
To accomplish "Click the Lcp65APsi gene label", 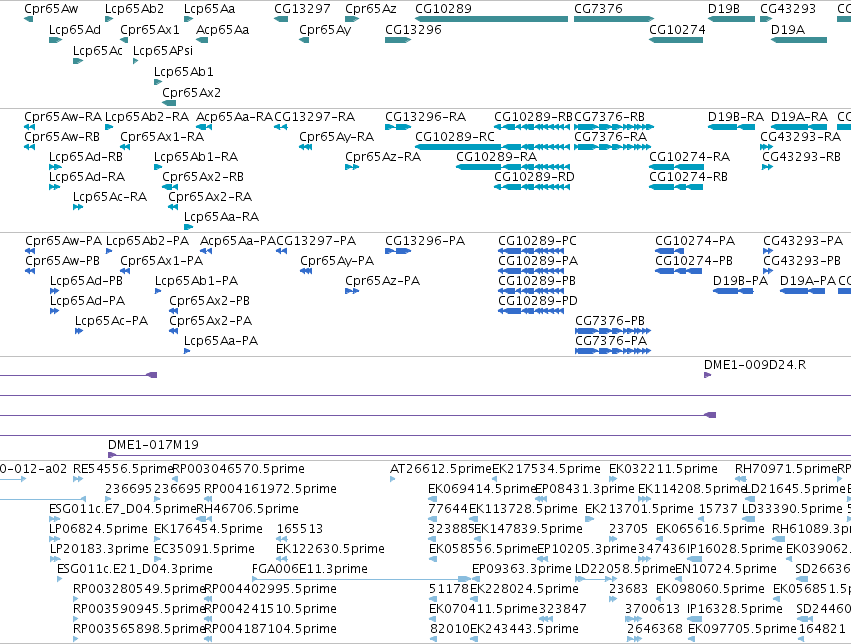I will tap(163, 50).
